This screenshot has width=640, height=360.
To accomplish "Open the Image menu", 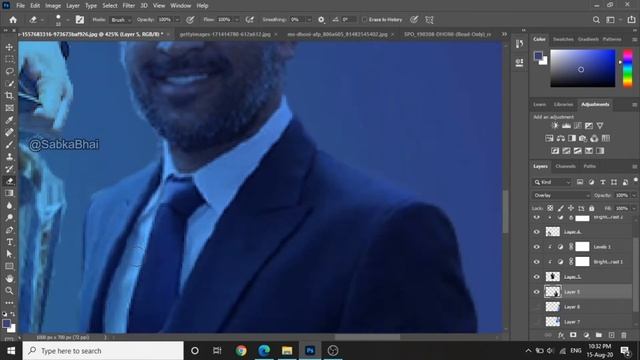I will (53, 6).
